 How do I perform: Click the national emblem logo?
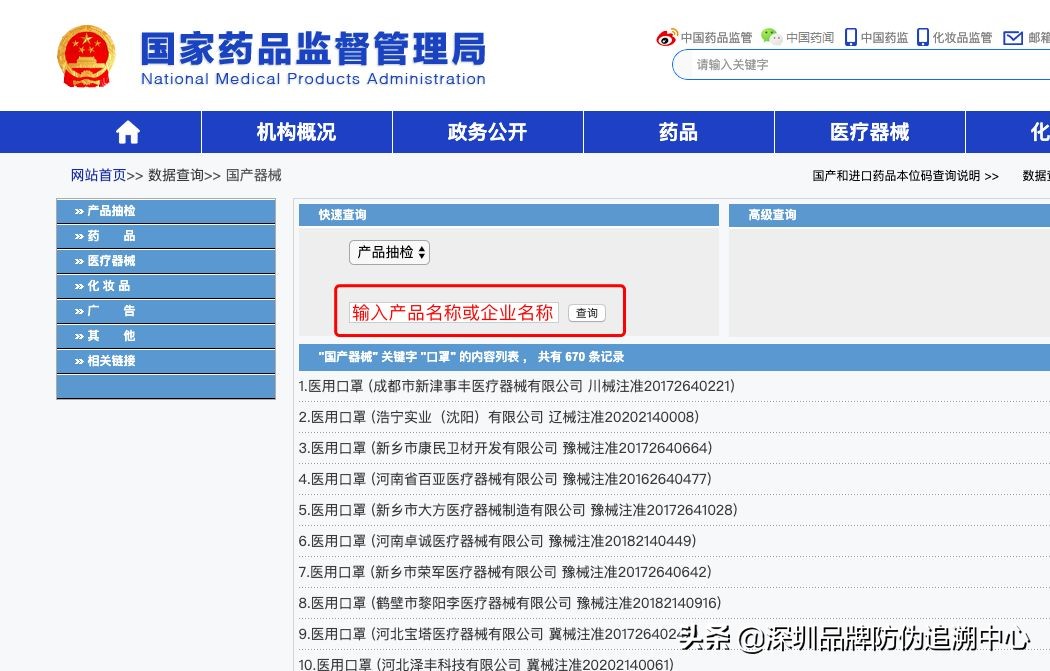[x=87, y=54]
